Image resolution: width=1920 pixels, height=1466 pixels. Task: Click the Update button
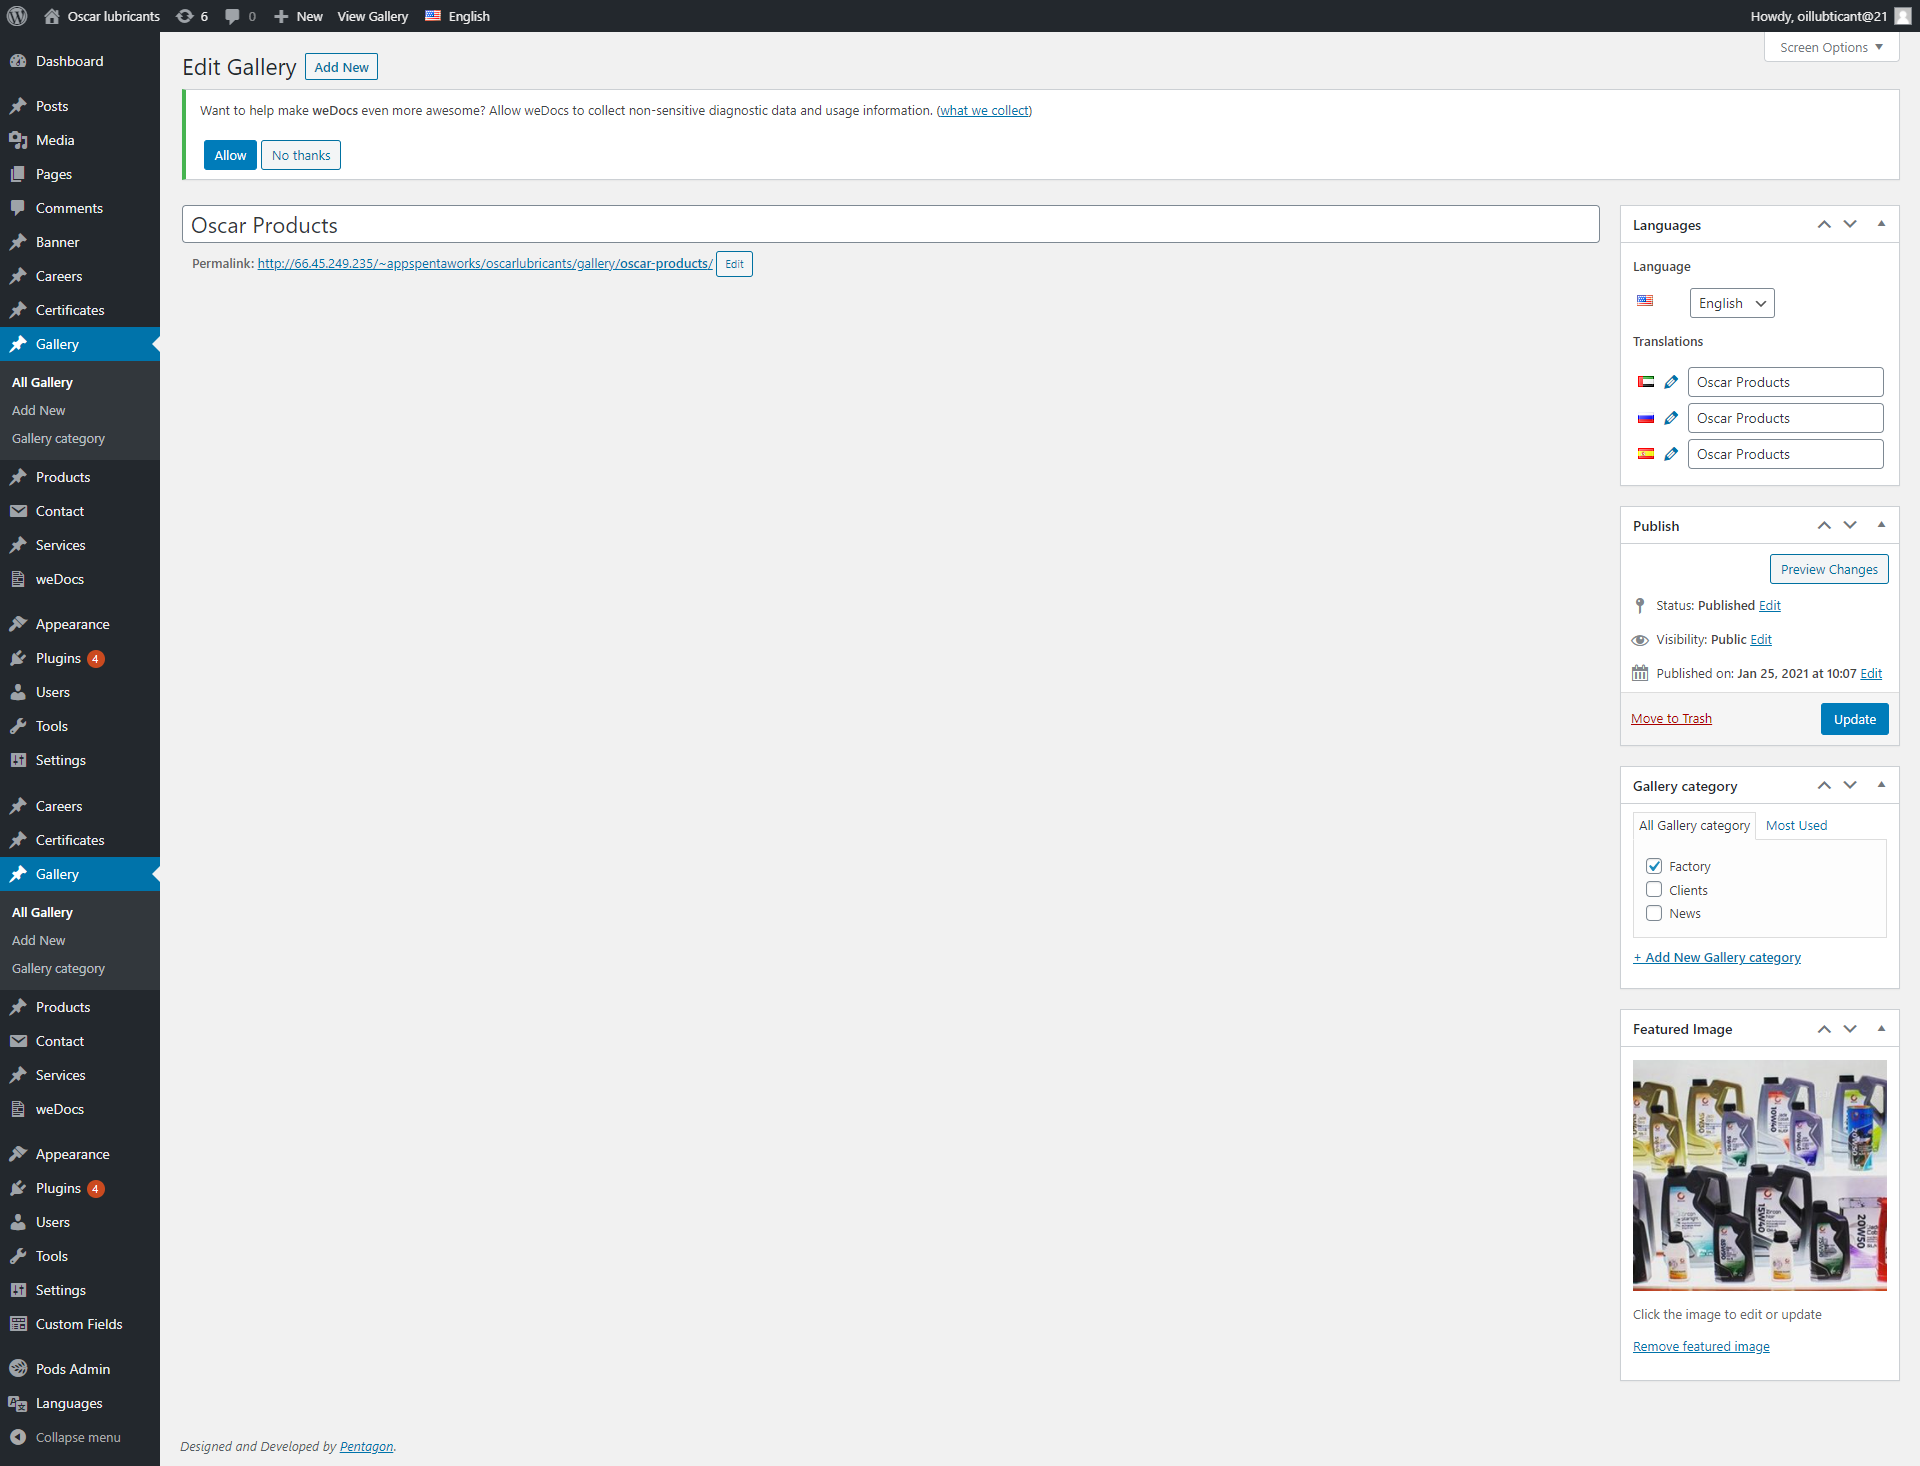(1854, 719)
